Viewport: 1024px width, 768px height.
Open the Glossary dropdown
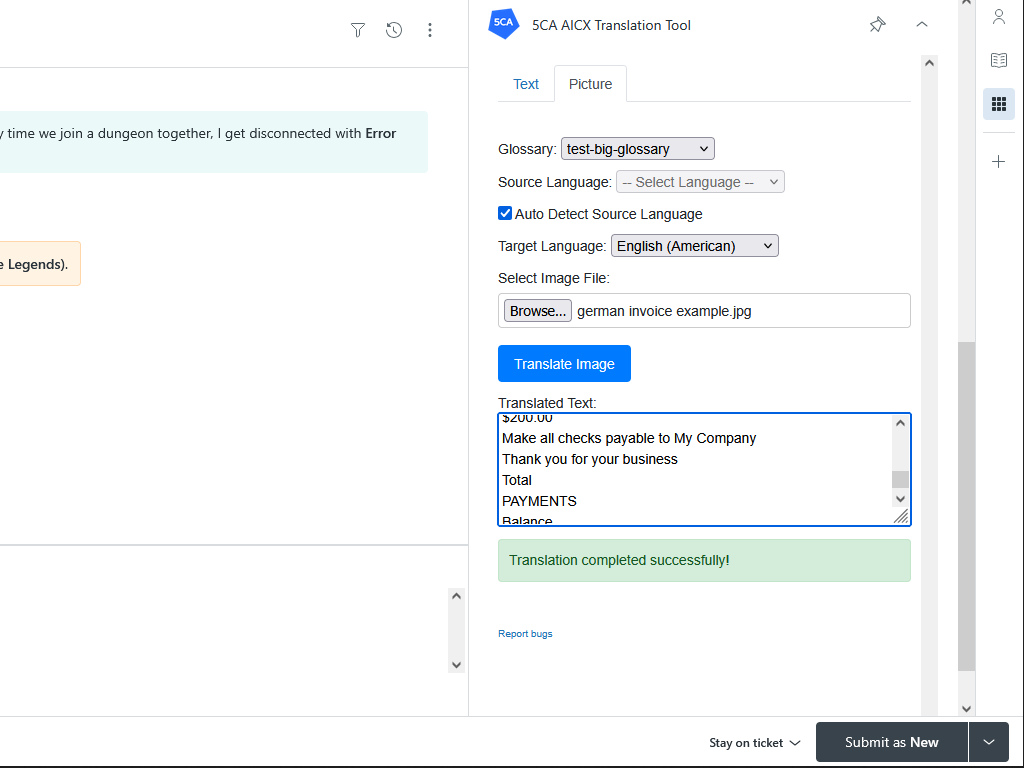tap(637, 148)
